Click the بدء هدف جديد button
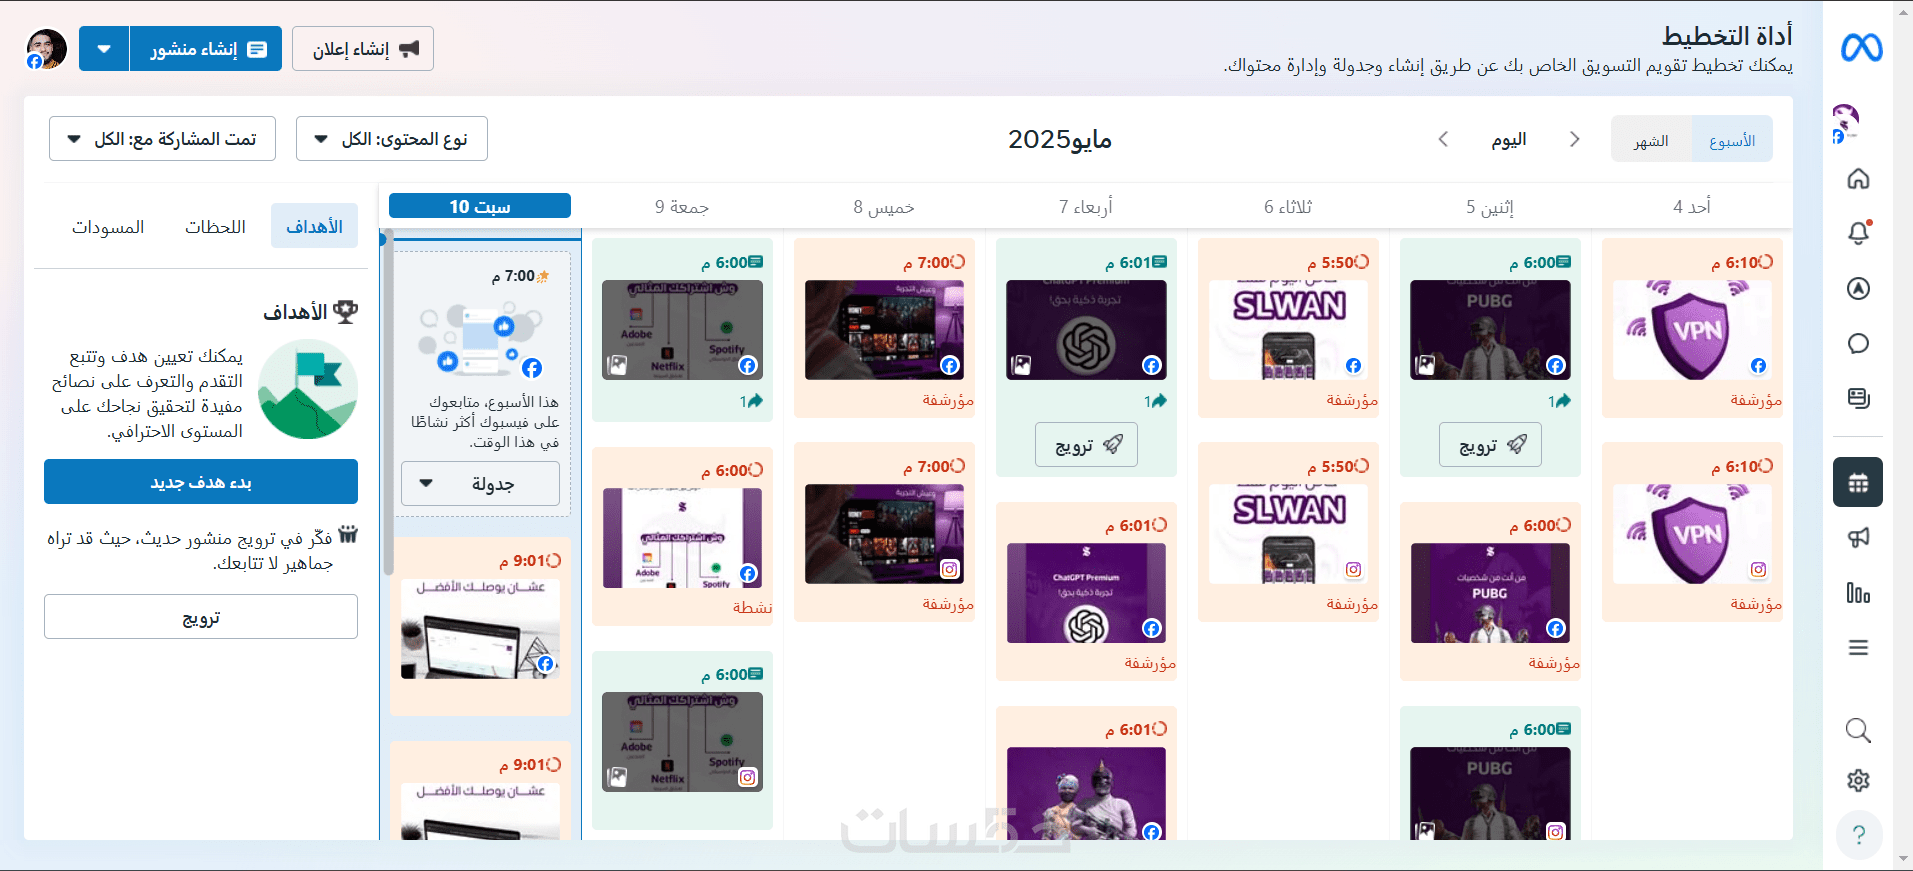1913x871 pixels. pos(201,482)
